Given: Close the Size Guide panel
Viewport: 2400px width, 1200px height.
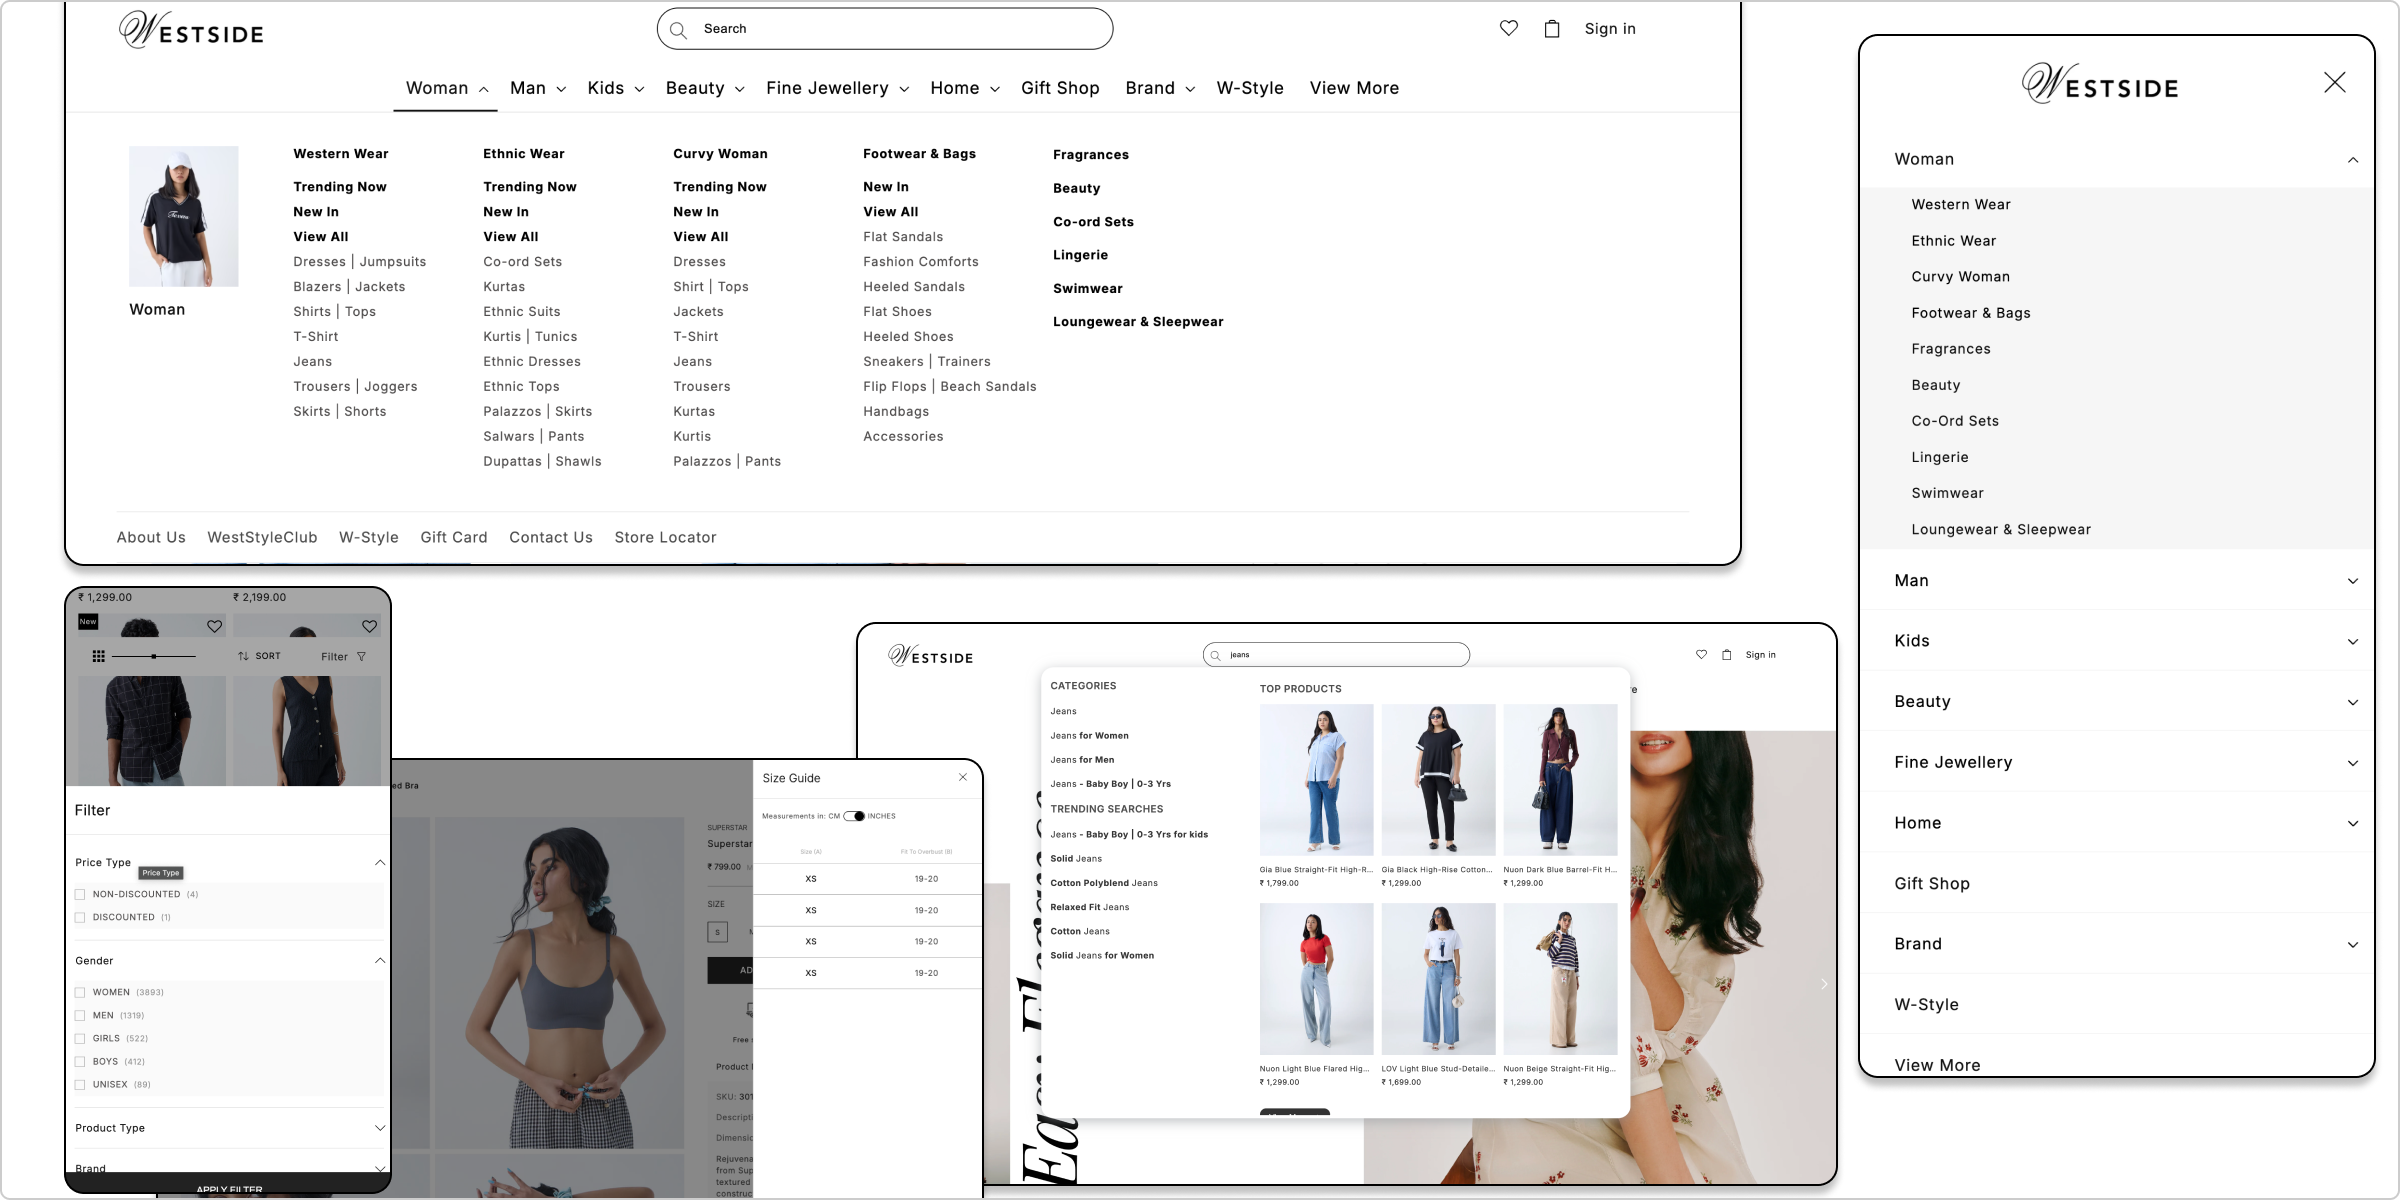Looking at the screenshot, I should [962, 777].
